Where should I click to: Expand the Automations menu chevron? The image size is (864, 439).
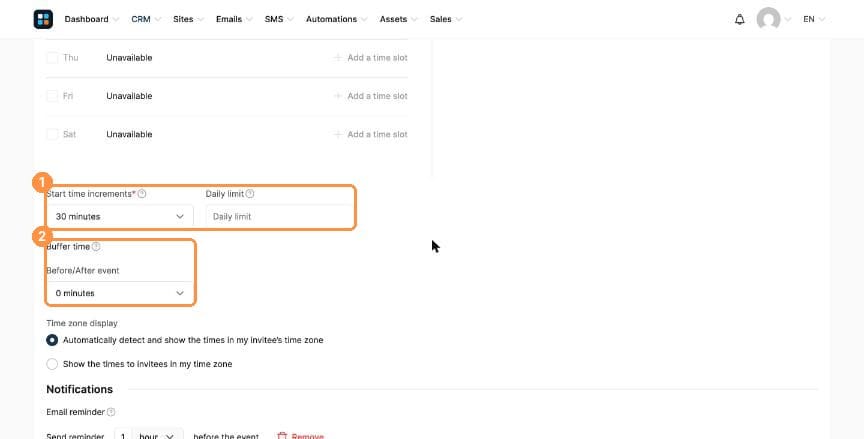pos(364,19)
